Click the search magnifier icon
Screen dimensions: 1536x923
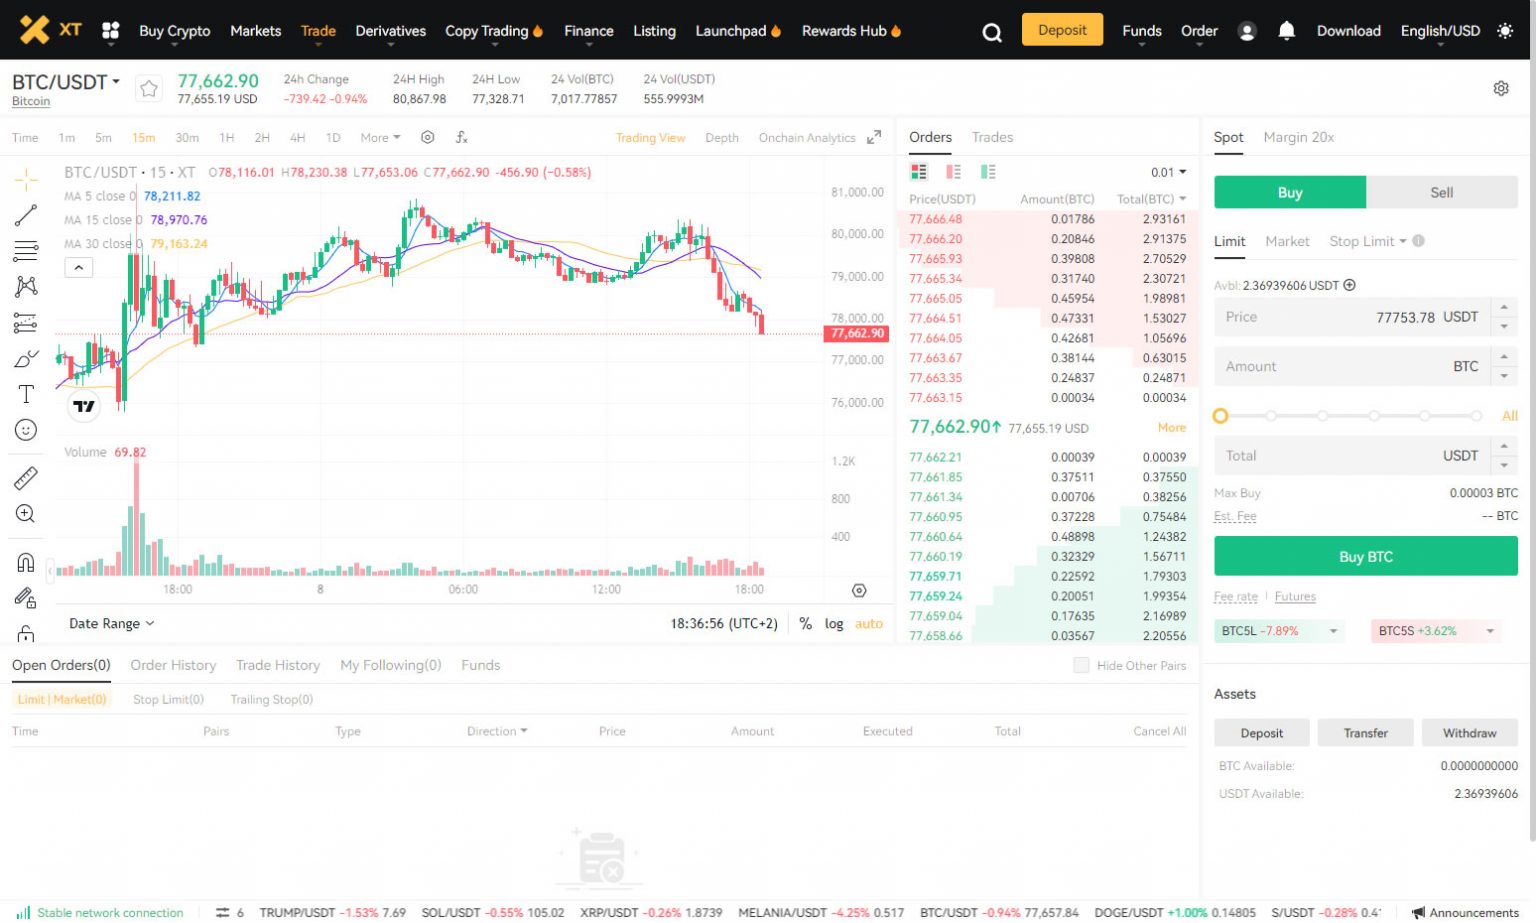click(992, 32)
